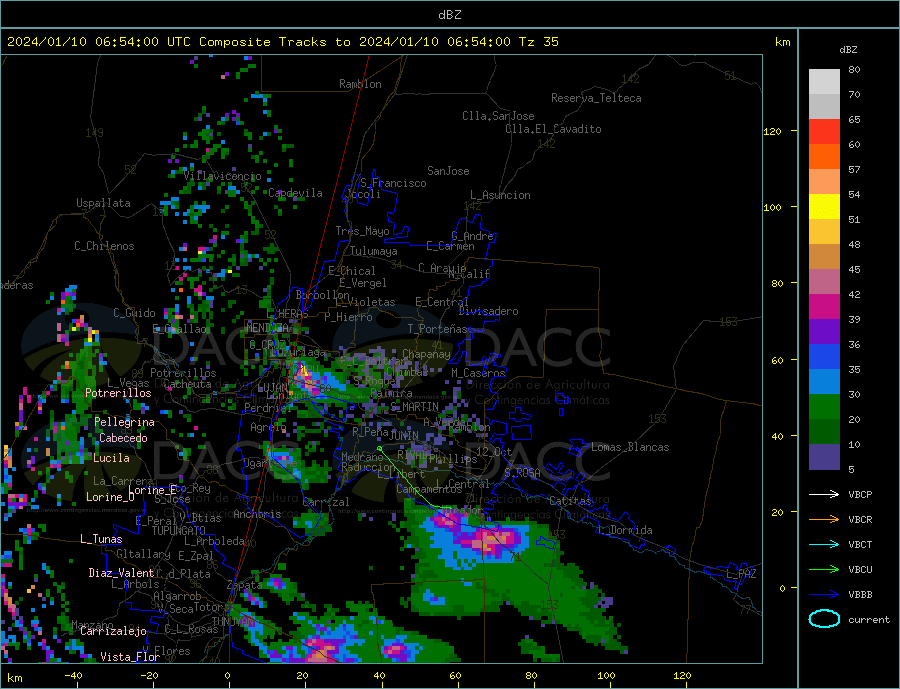Viewport: 900px width, 689px height.
Task: Click the 'Tres_Mayo' map label
Action: pos(363,231)
